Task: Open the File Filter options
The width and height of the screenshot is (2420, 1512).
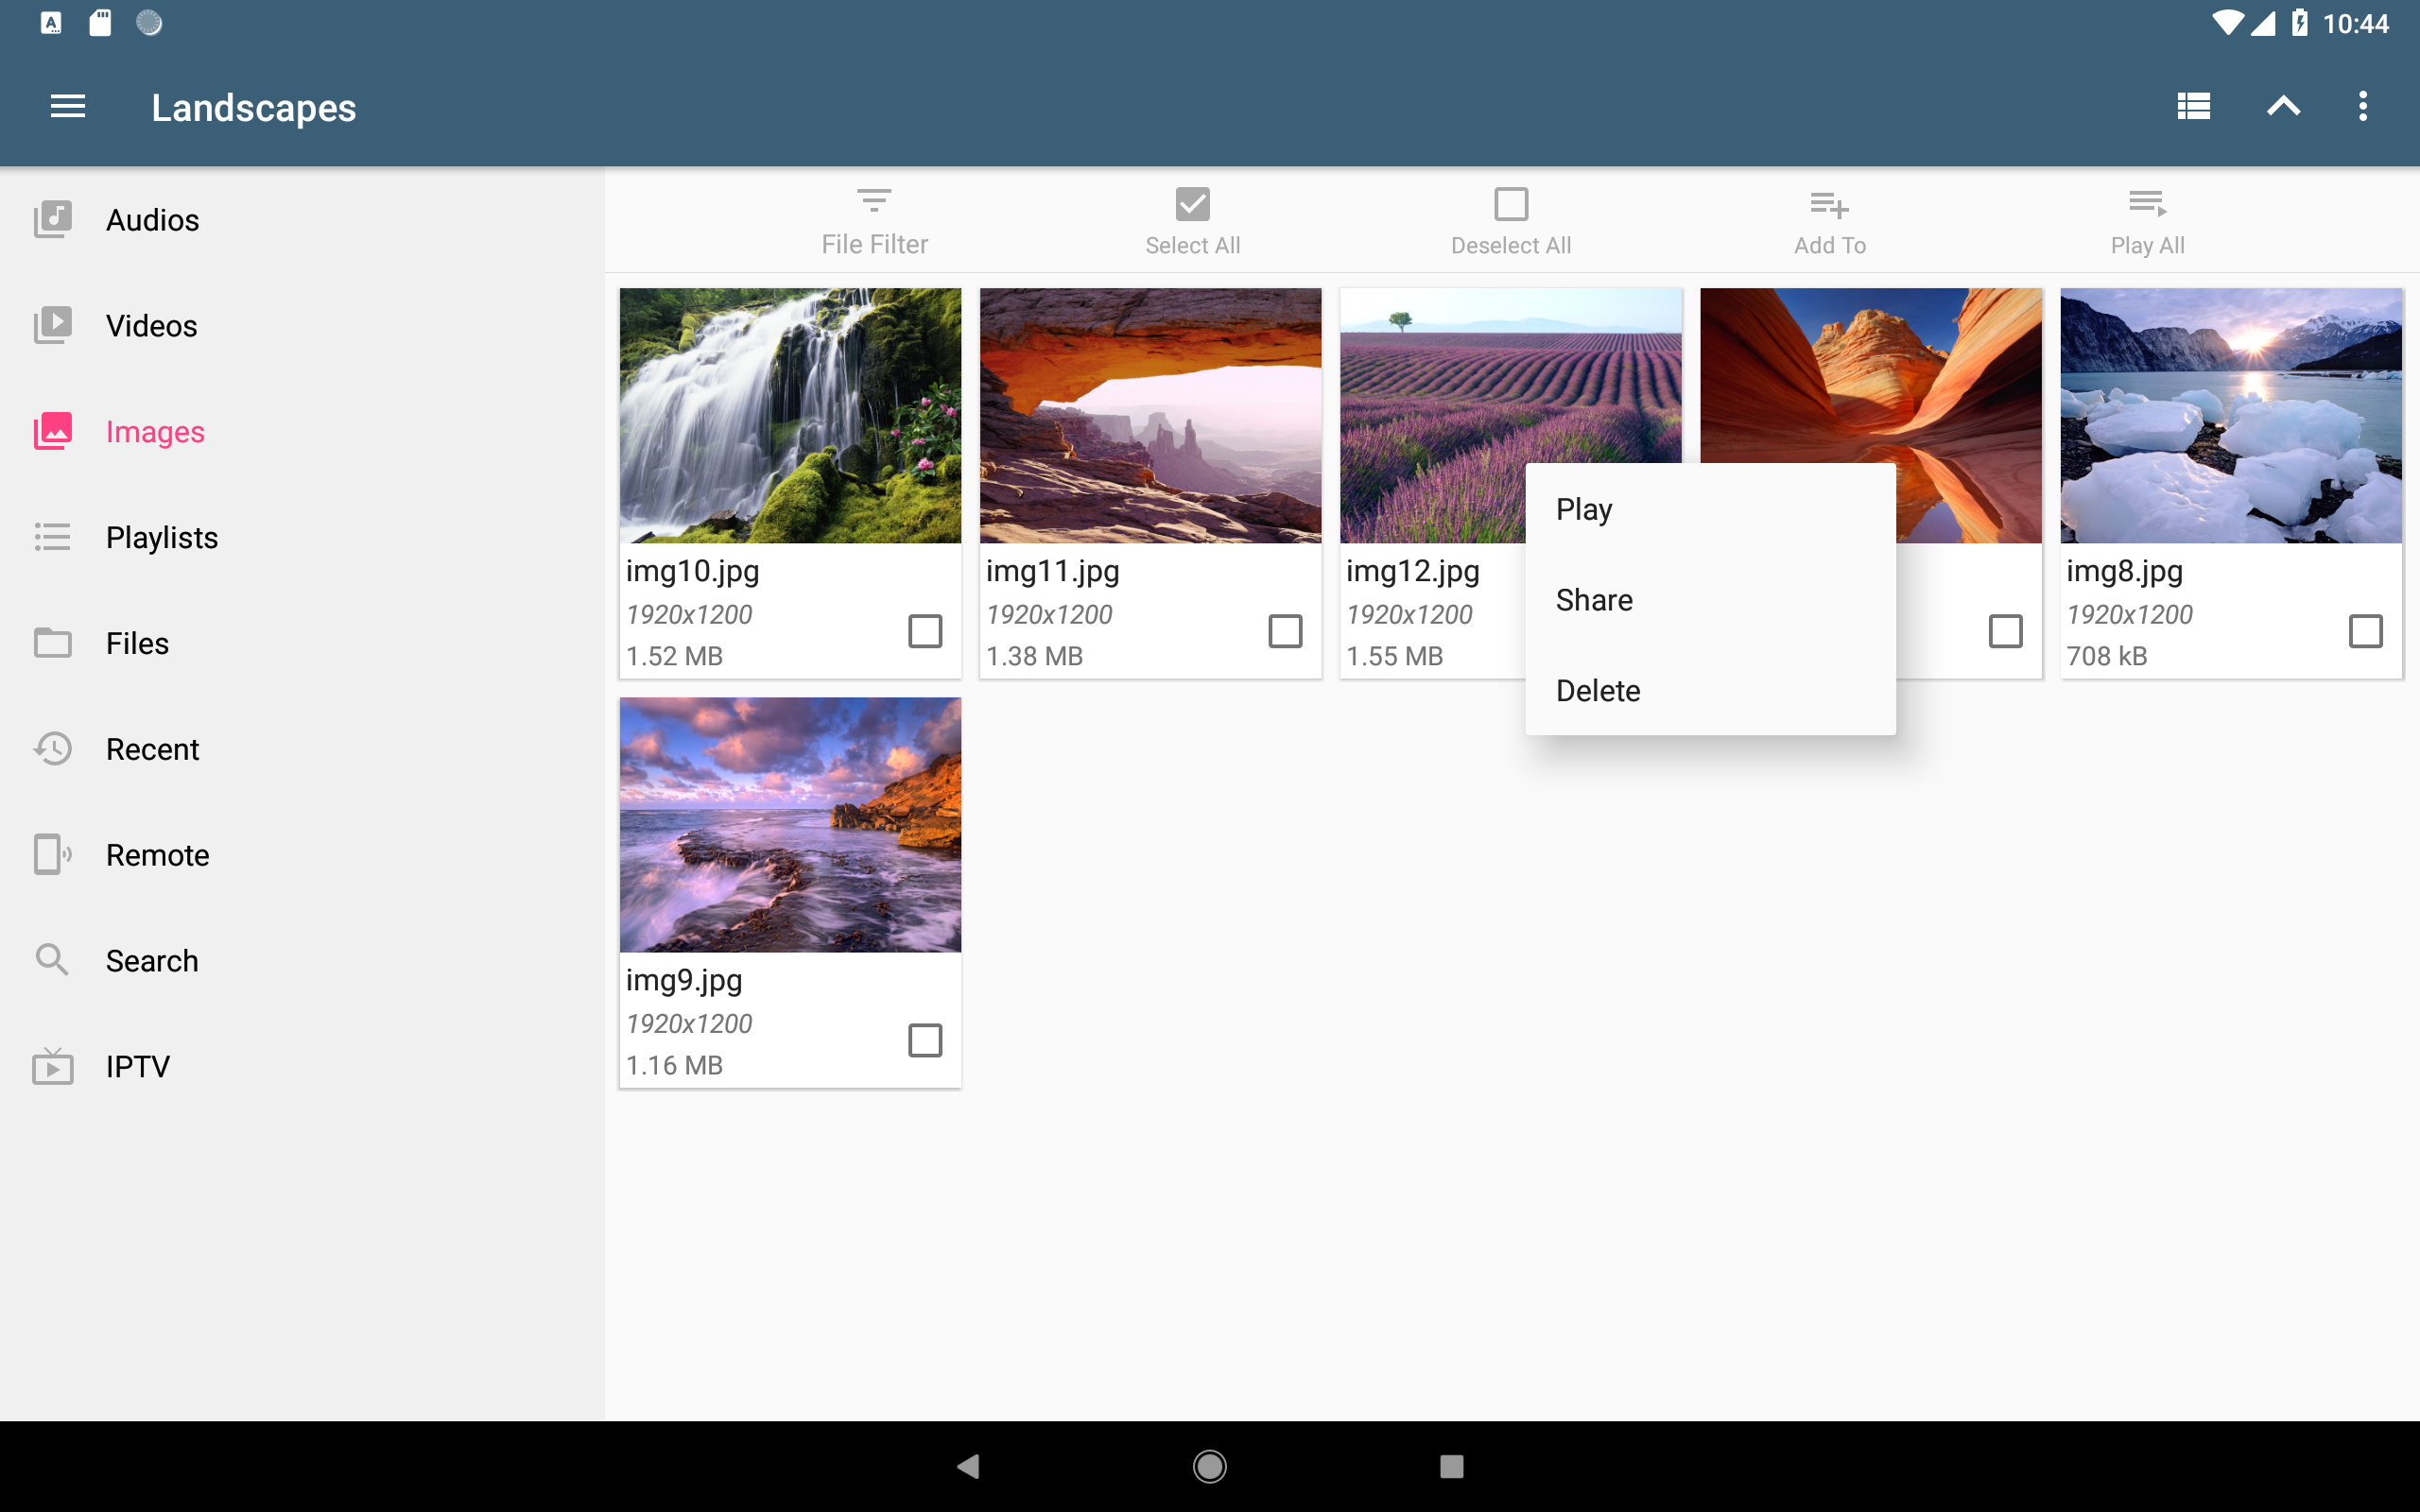Action: [874, 221]
